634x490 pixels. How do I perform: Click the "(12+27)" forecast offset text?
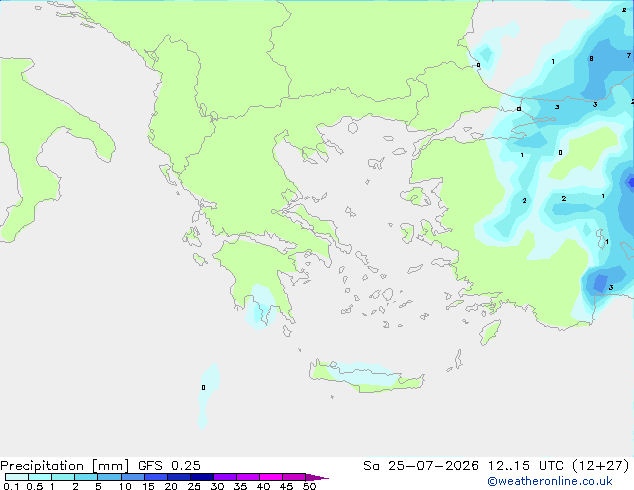pyautogui.click(x=601, y=466)
